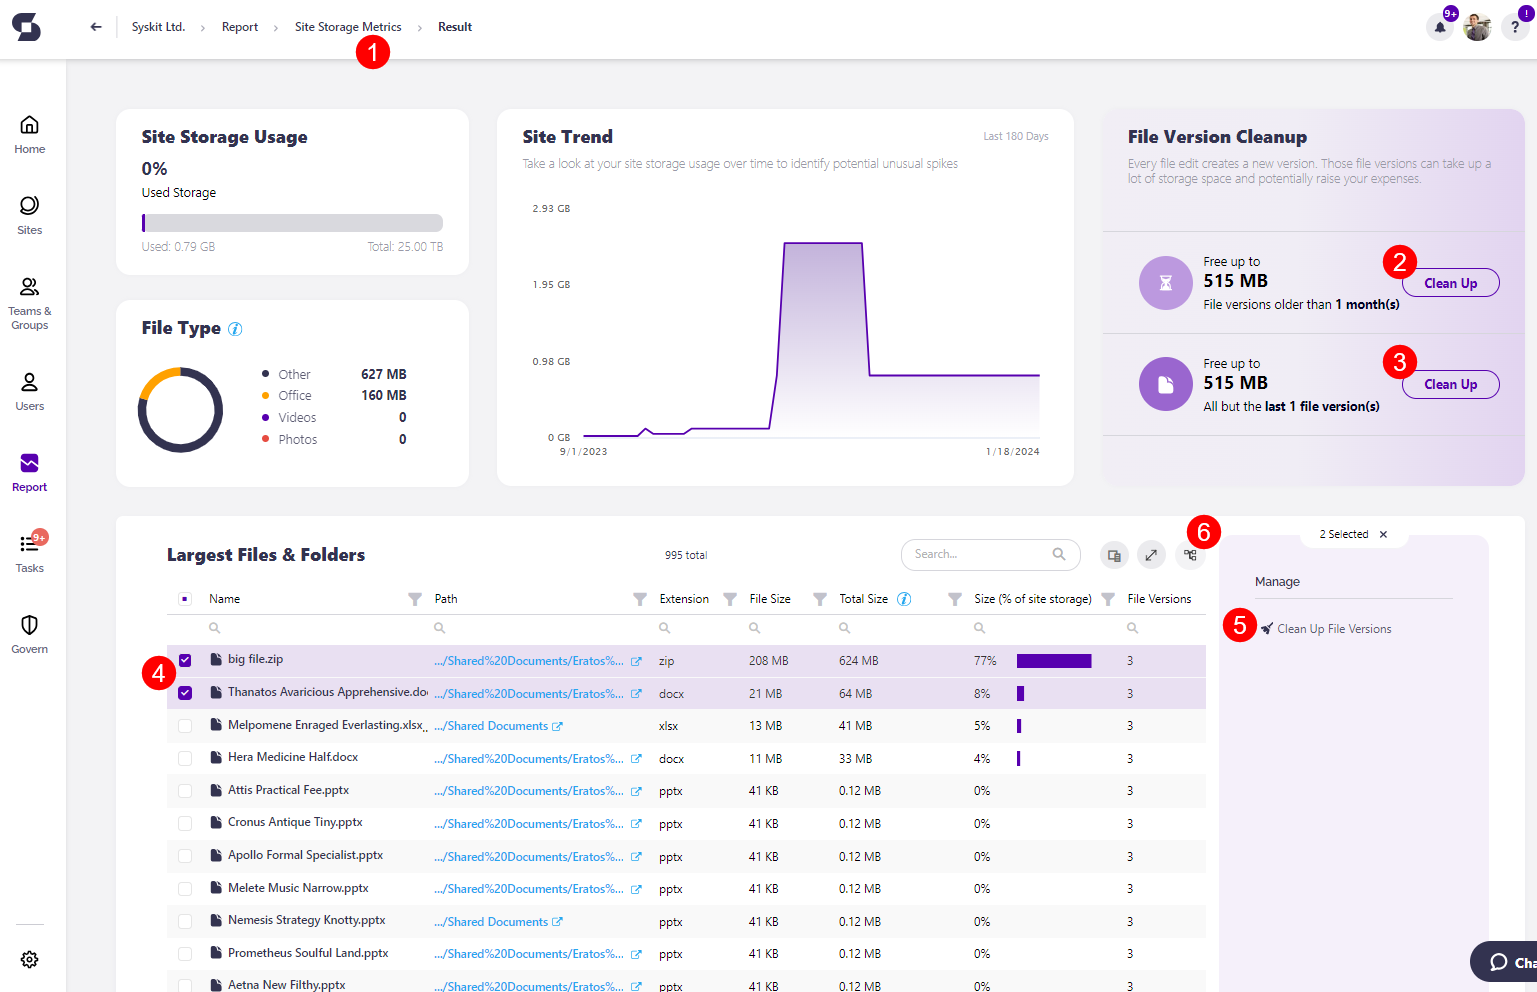Open the notifications bell
This screenshot has width=1537, height=992.
tap(1438, 27)
